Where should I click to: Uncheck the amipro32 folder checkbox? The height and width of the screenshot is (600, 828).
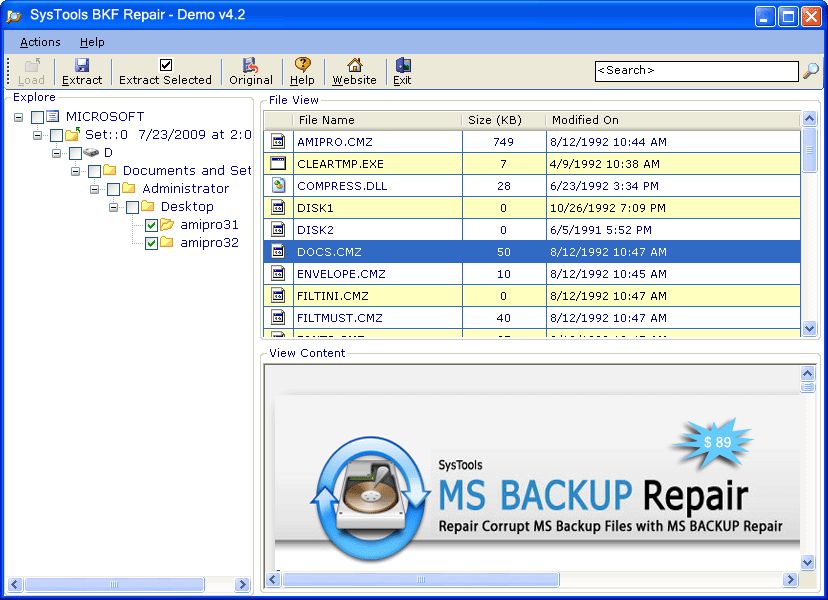pyautogui.click(x=152, y=243)
